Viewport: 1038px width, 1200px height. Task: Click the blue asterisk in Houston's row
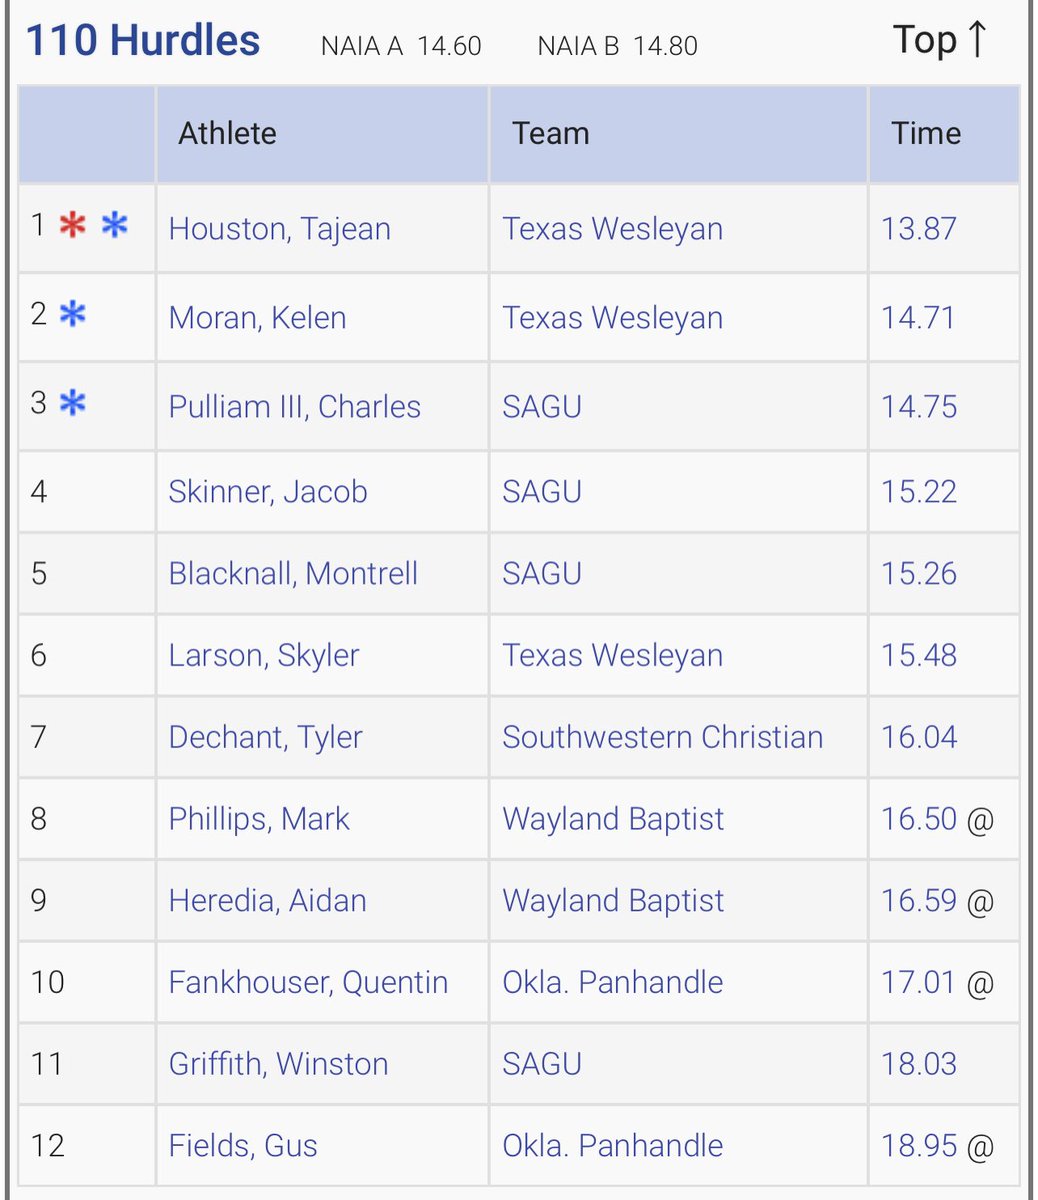(x=115, y=226)
